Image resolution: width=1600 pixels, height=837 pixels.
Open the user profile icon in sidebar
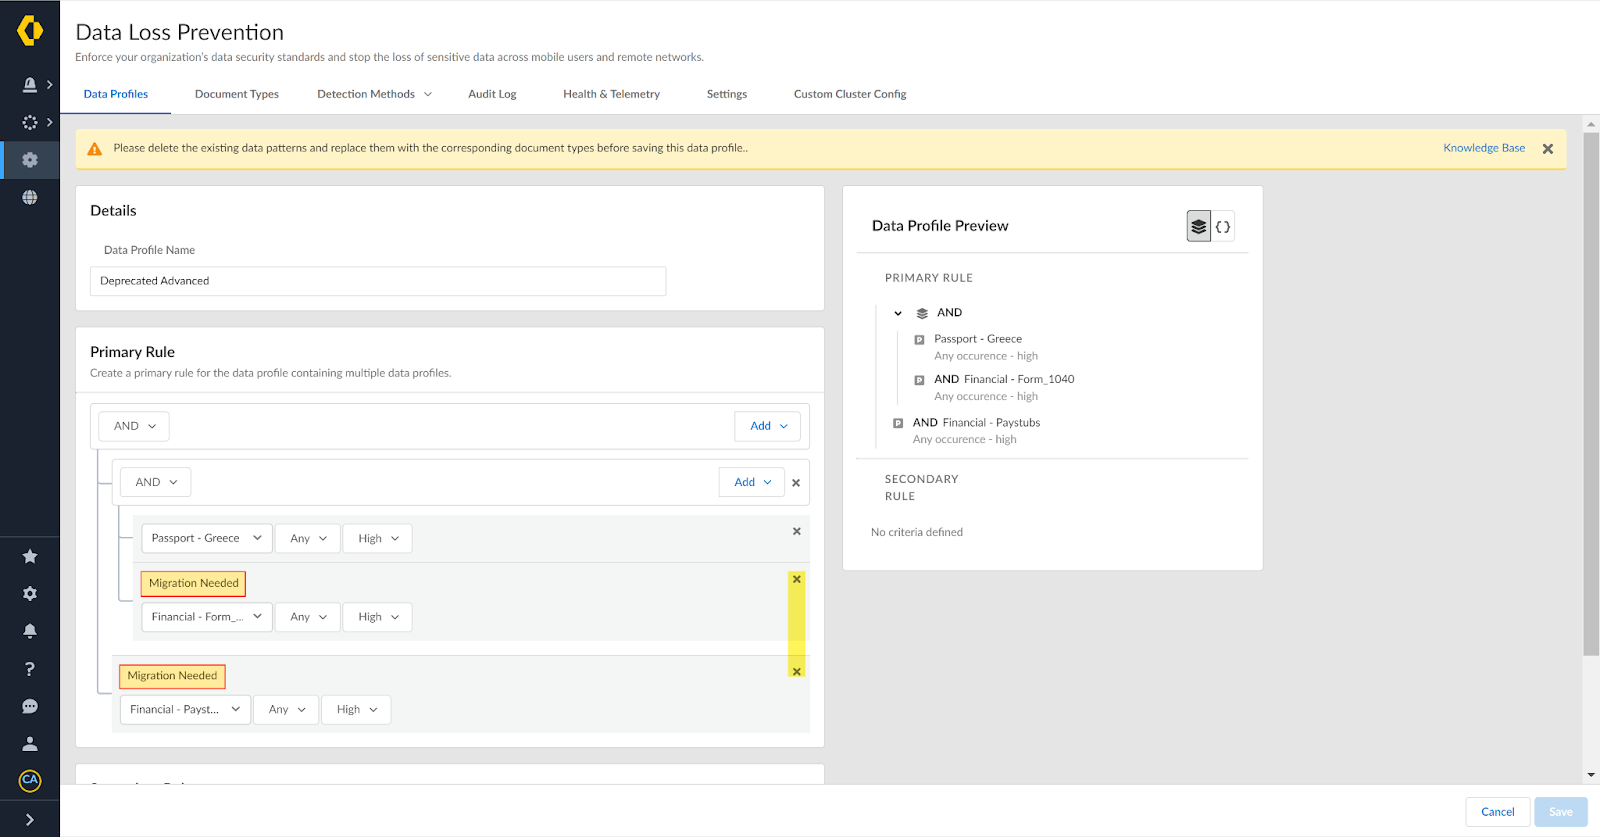pyautogui.click(x=30, y=744)
